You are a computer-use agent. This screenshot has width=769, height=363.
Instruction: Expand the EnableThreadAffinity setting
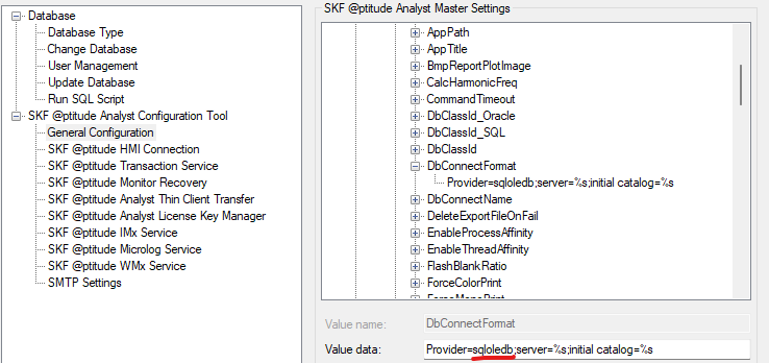click(415, 249)
